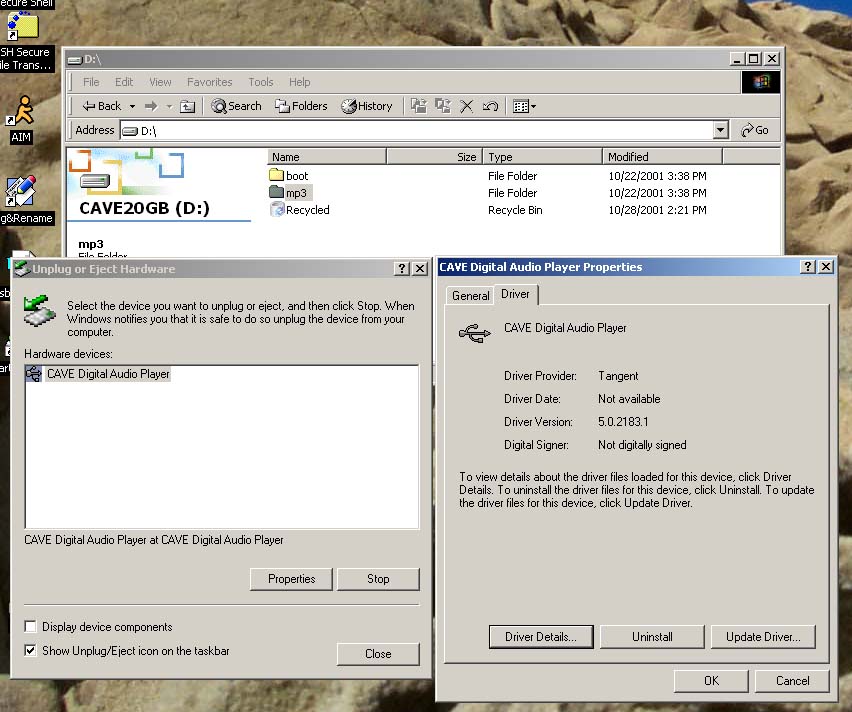Open the Favorites menu

click(x=209, y=82)
